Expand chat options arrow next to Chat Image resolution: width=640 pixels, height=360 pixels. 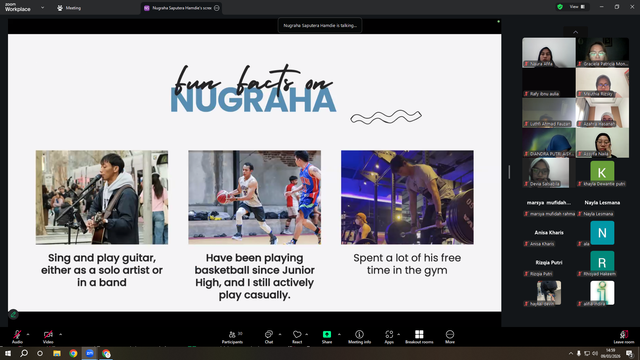point(280,334)
